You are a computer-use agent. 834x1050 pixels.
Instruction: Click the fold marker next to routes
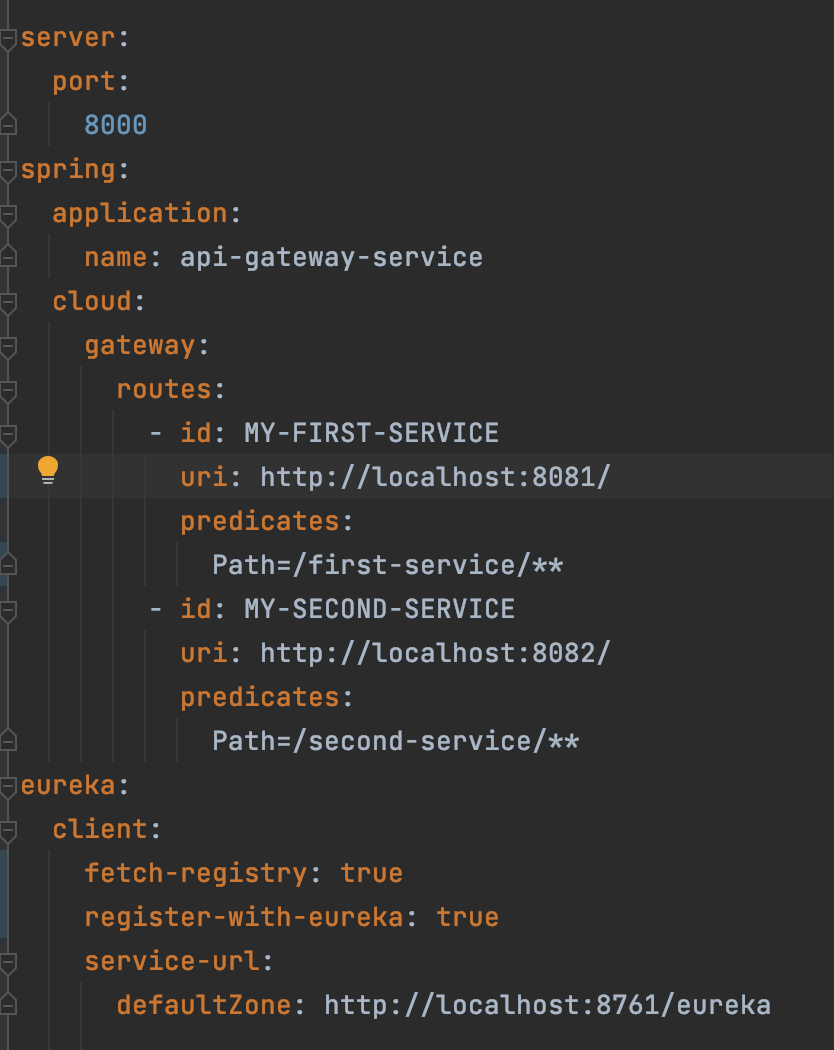pyautogui.click(x=8, y=389)
